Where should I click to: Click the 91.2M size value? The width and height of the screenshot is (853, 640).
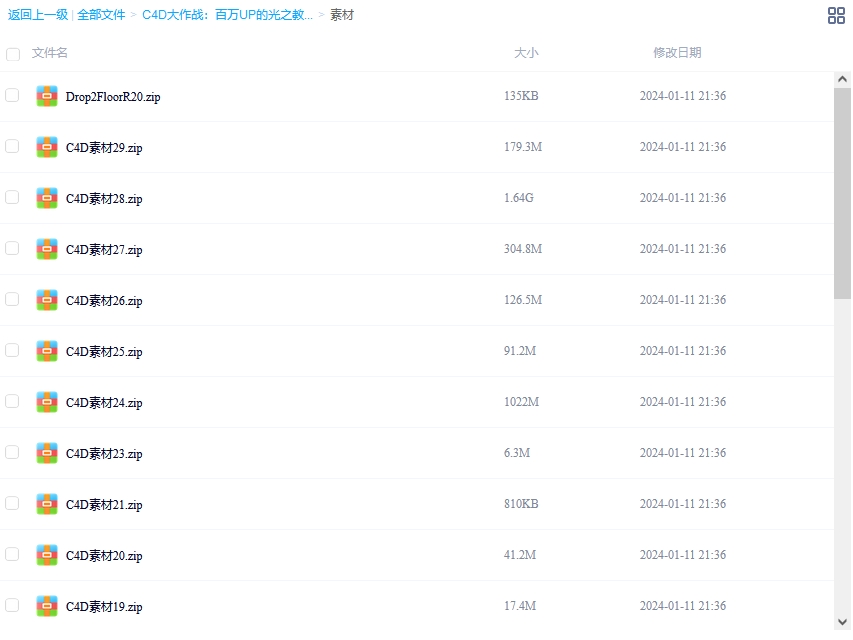tap(520, 351)
